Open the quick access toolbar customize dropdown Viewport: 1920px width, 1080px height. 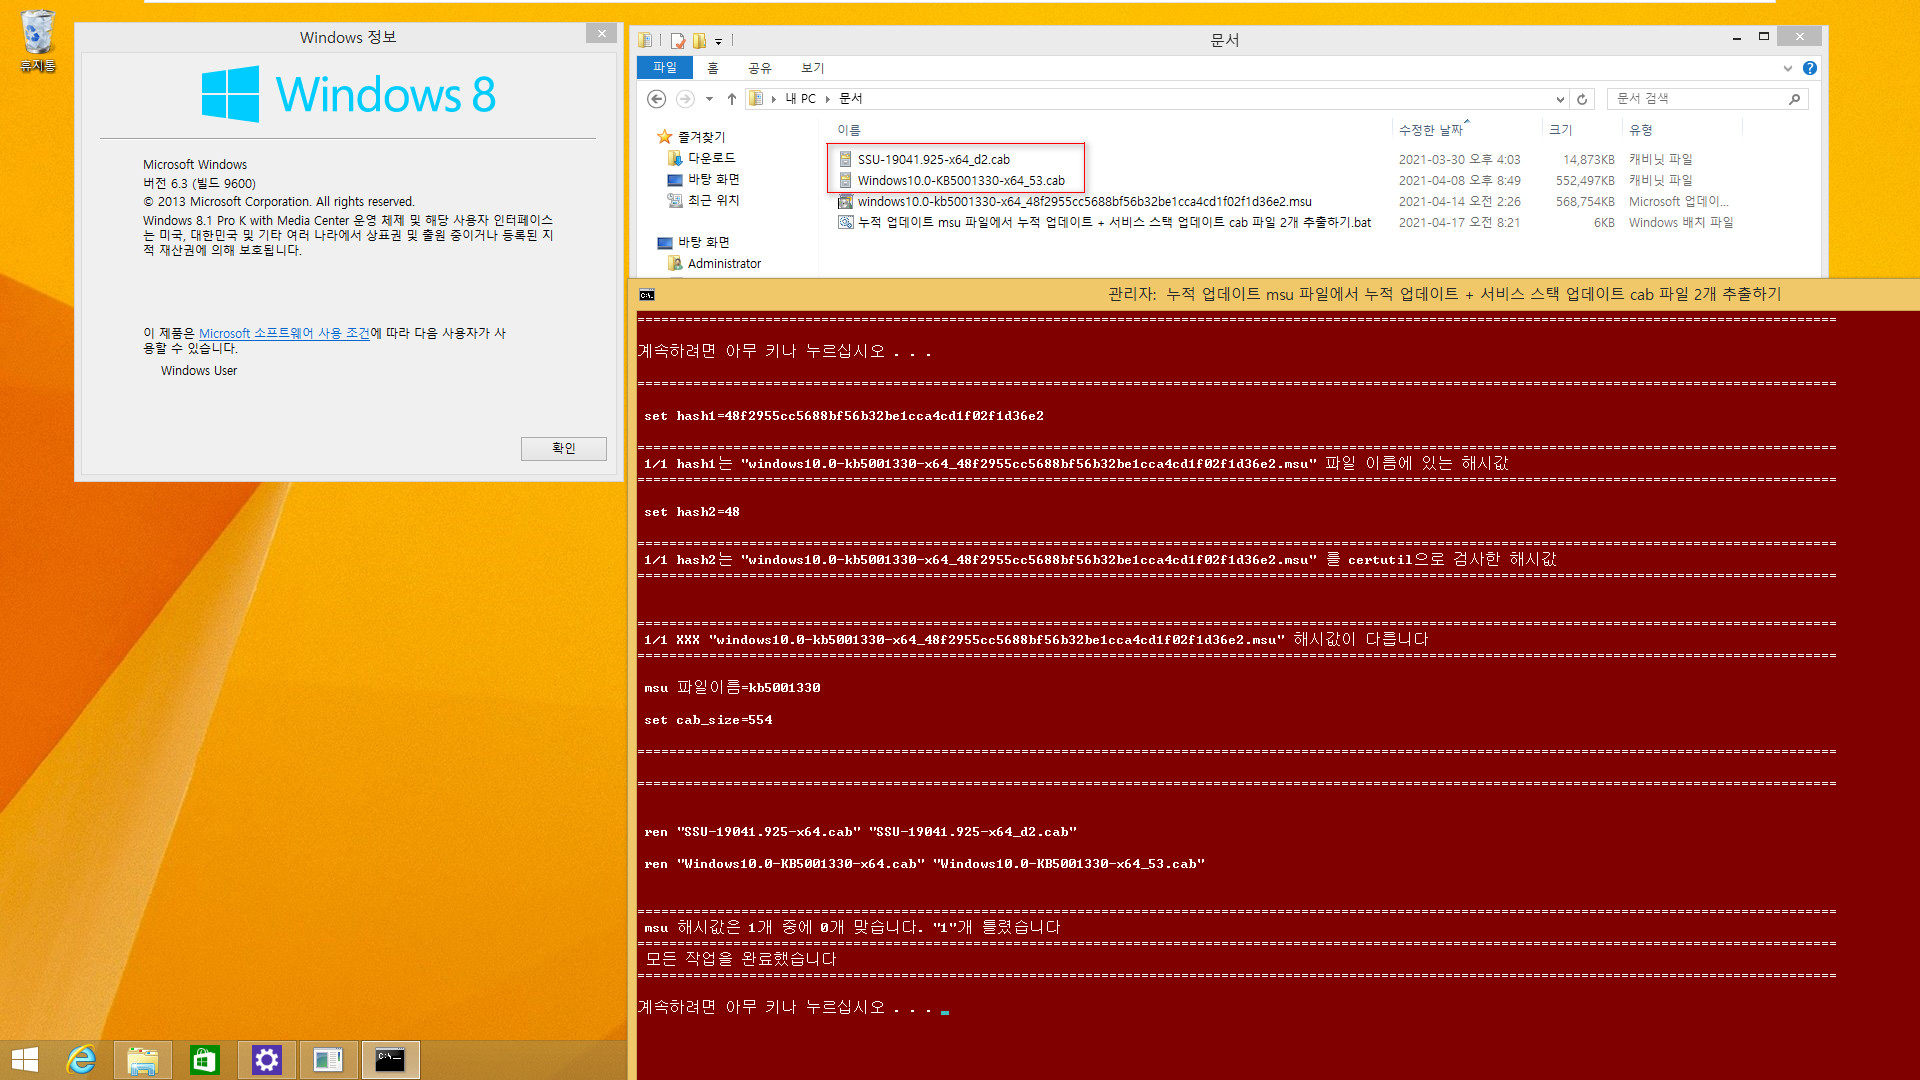(718, 41)
